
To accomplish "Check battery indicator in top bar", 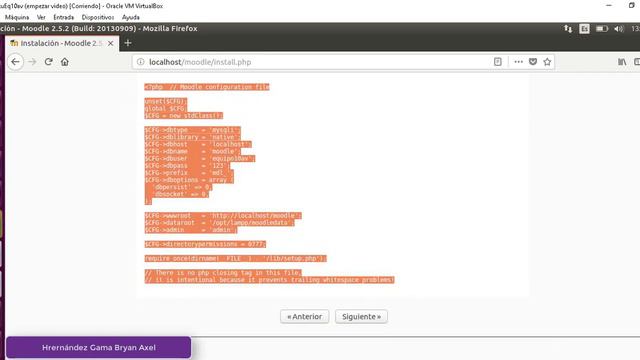I will pyautogui.click(x=602, y=29).
